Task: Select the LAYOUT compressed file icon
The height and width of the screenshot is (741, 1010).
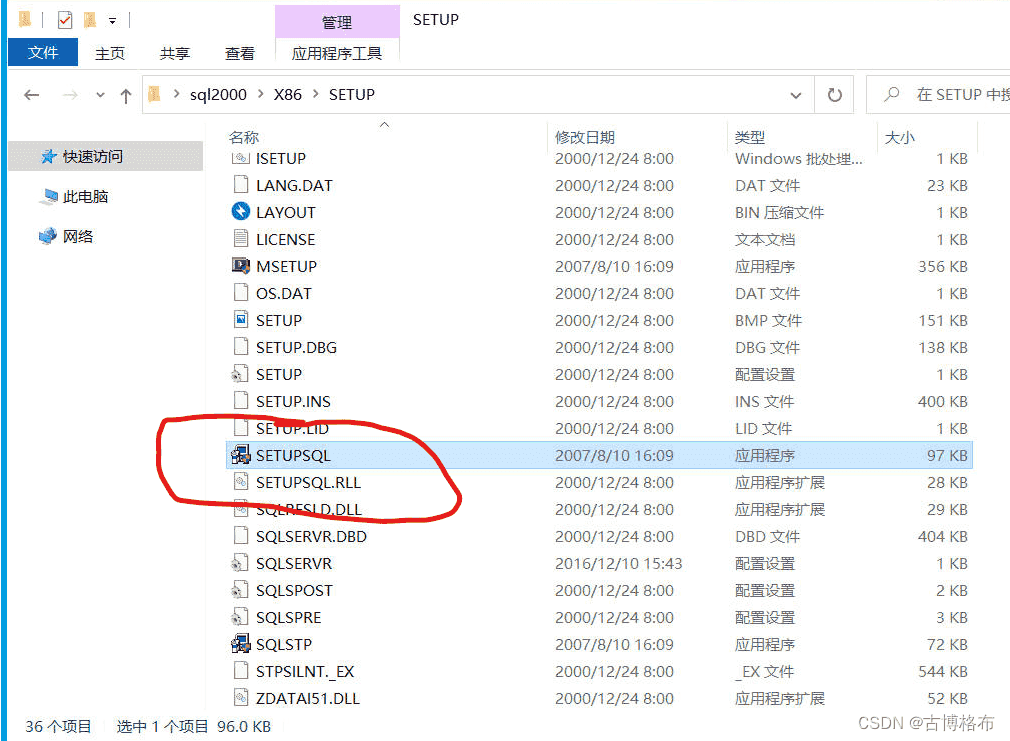Action: pyautogui.click(x=240, y=213)
